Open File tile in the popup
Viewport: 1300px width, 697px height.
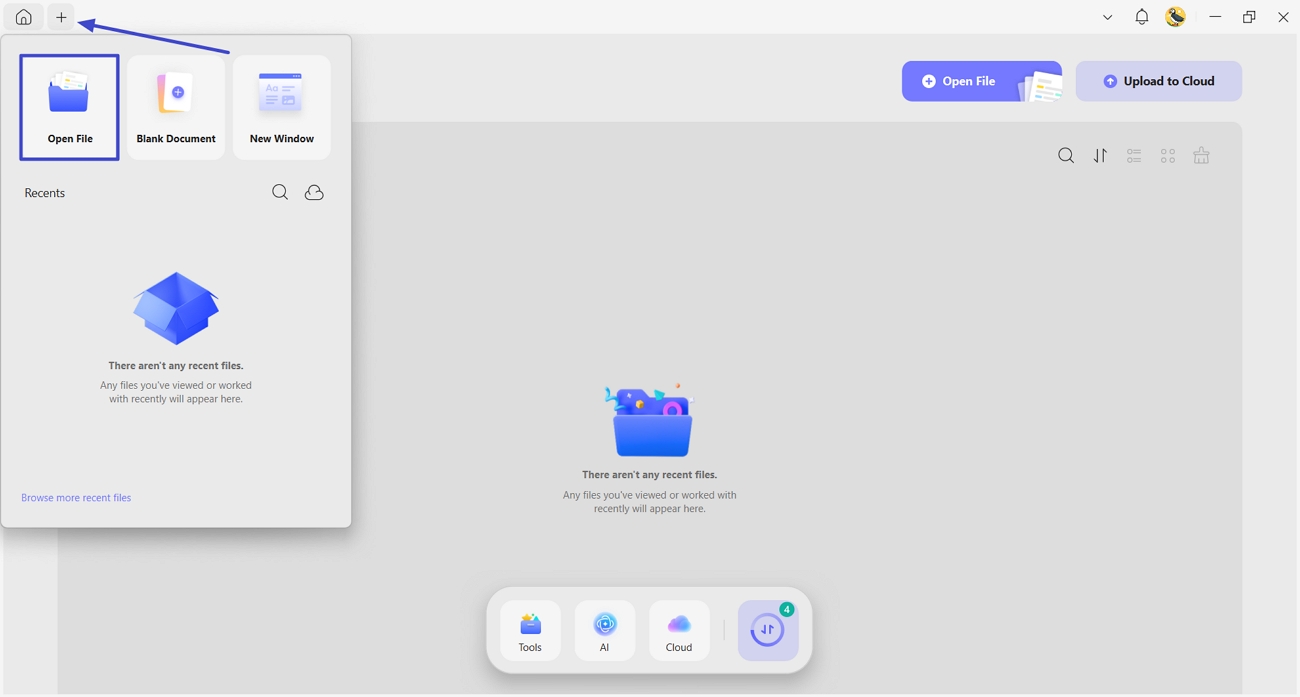pos(70,107)
